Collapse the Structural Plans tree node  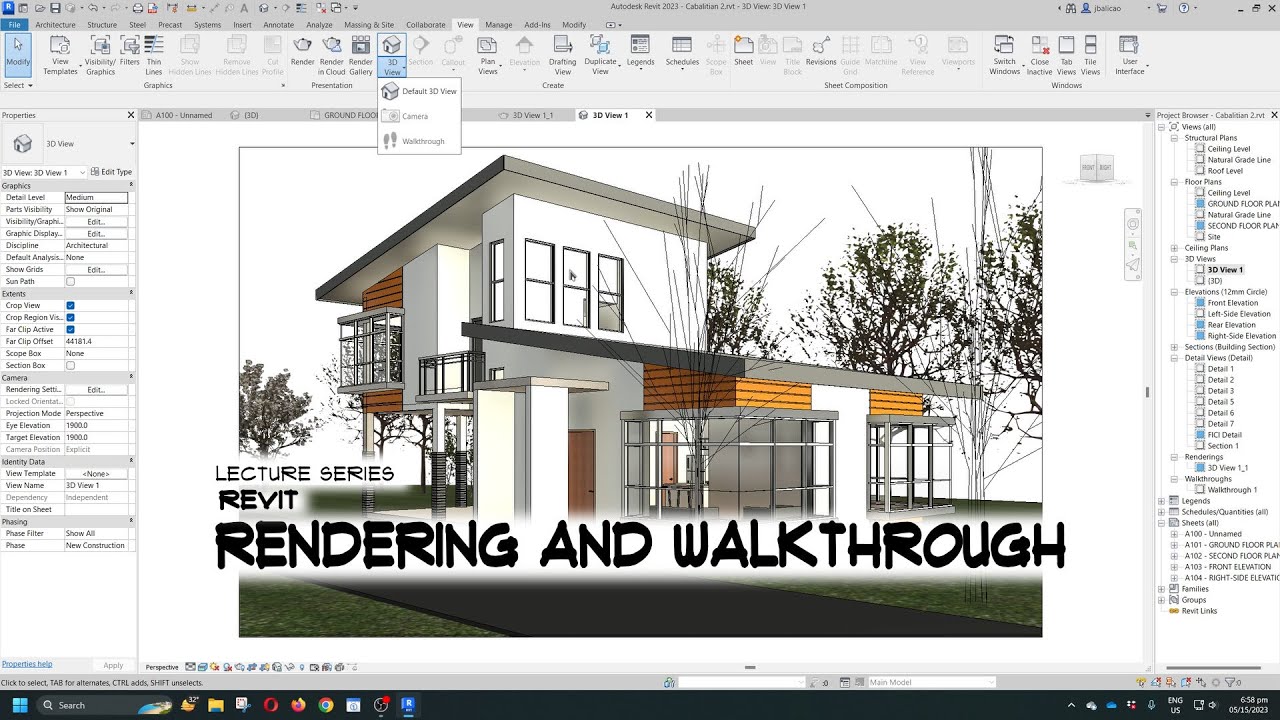[x=1173, y=138]
